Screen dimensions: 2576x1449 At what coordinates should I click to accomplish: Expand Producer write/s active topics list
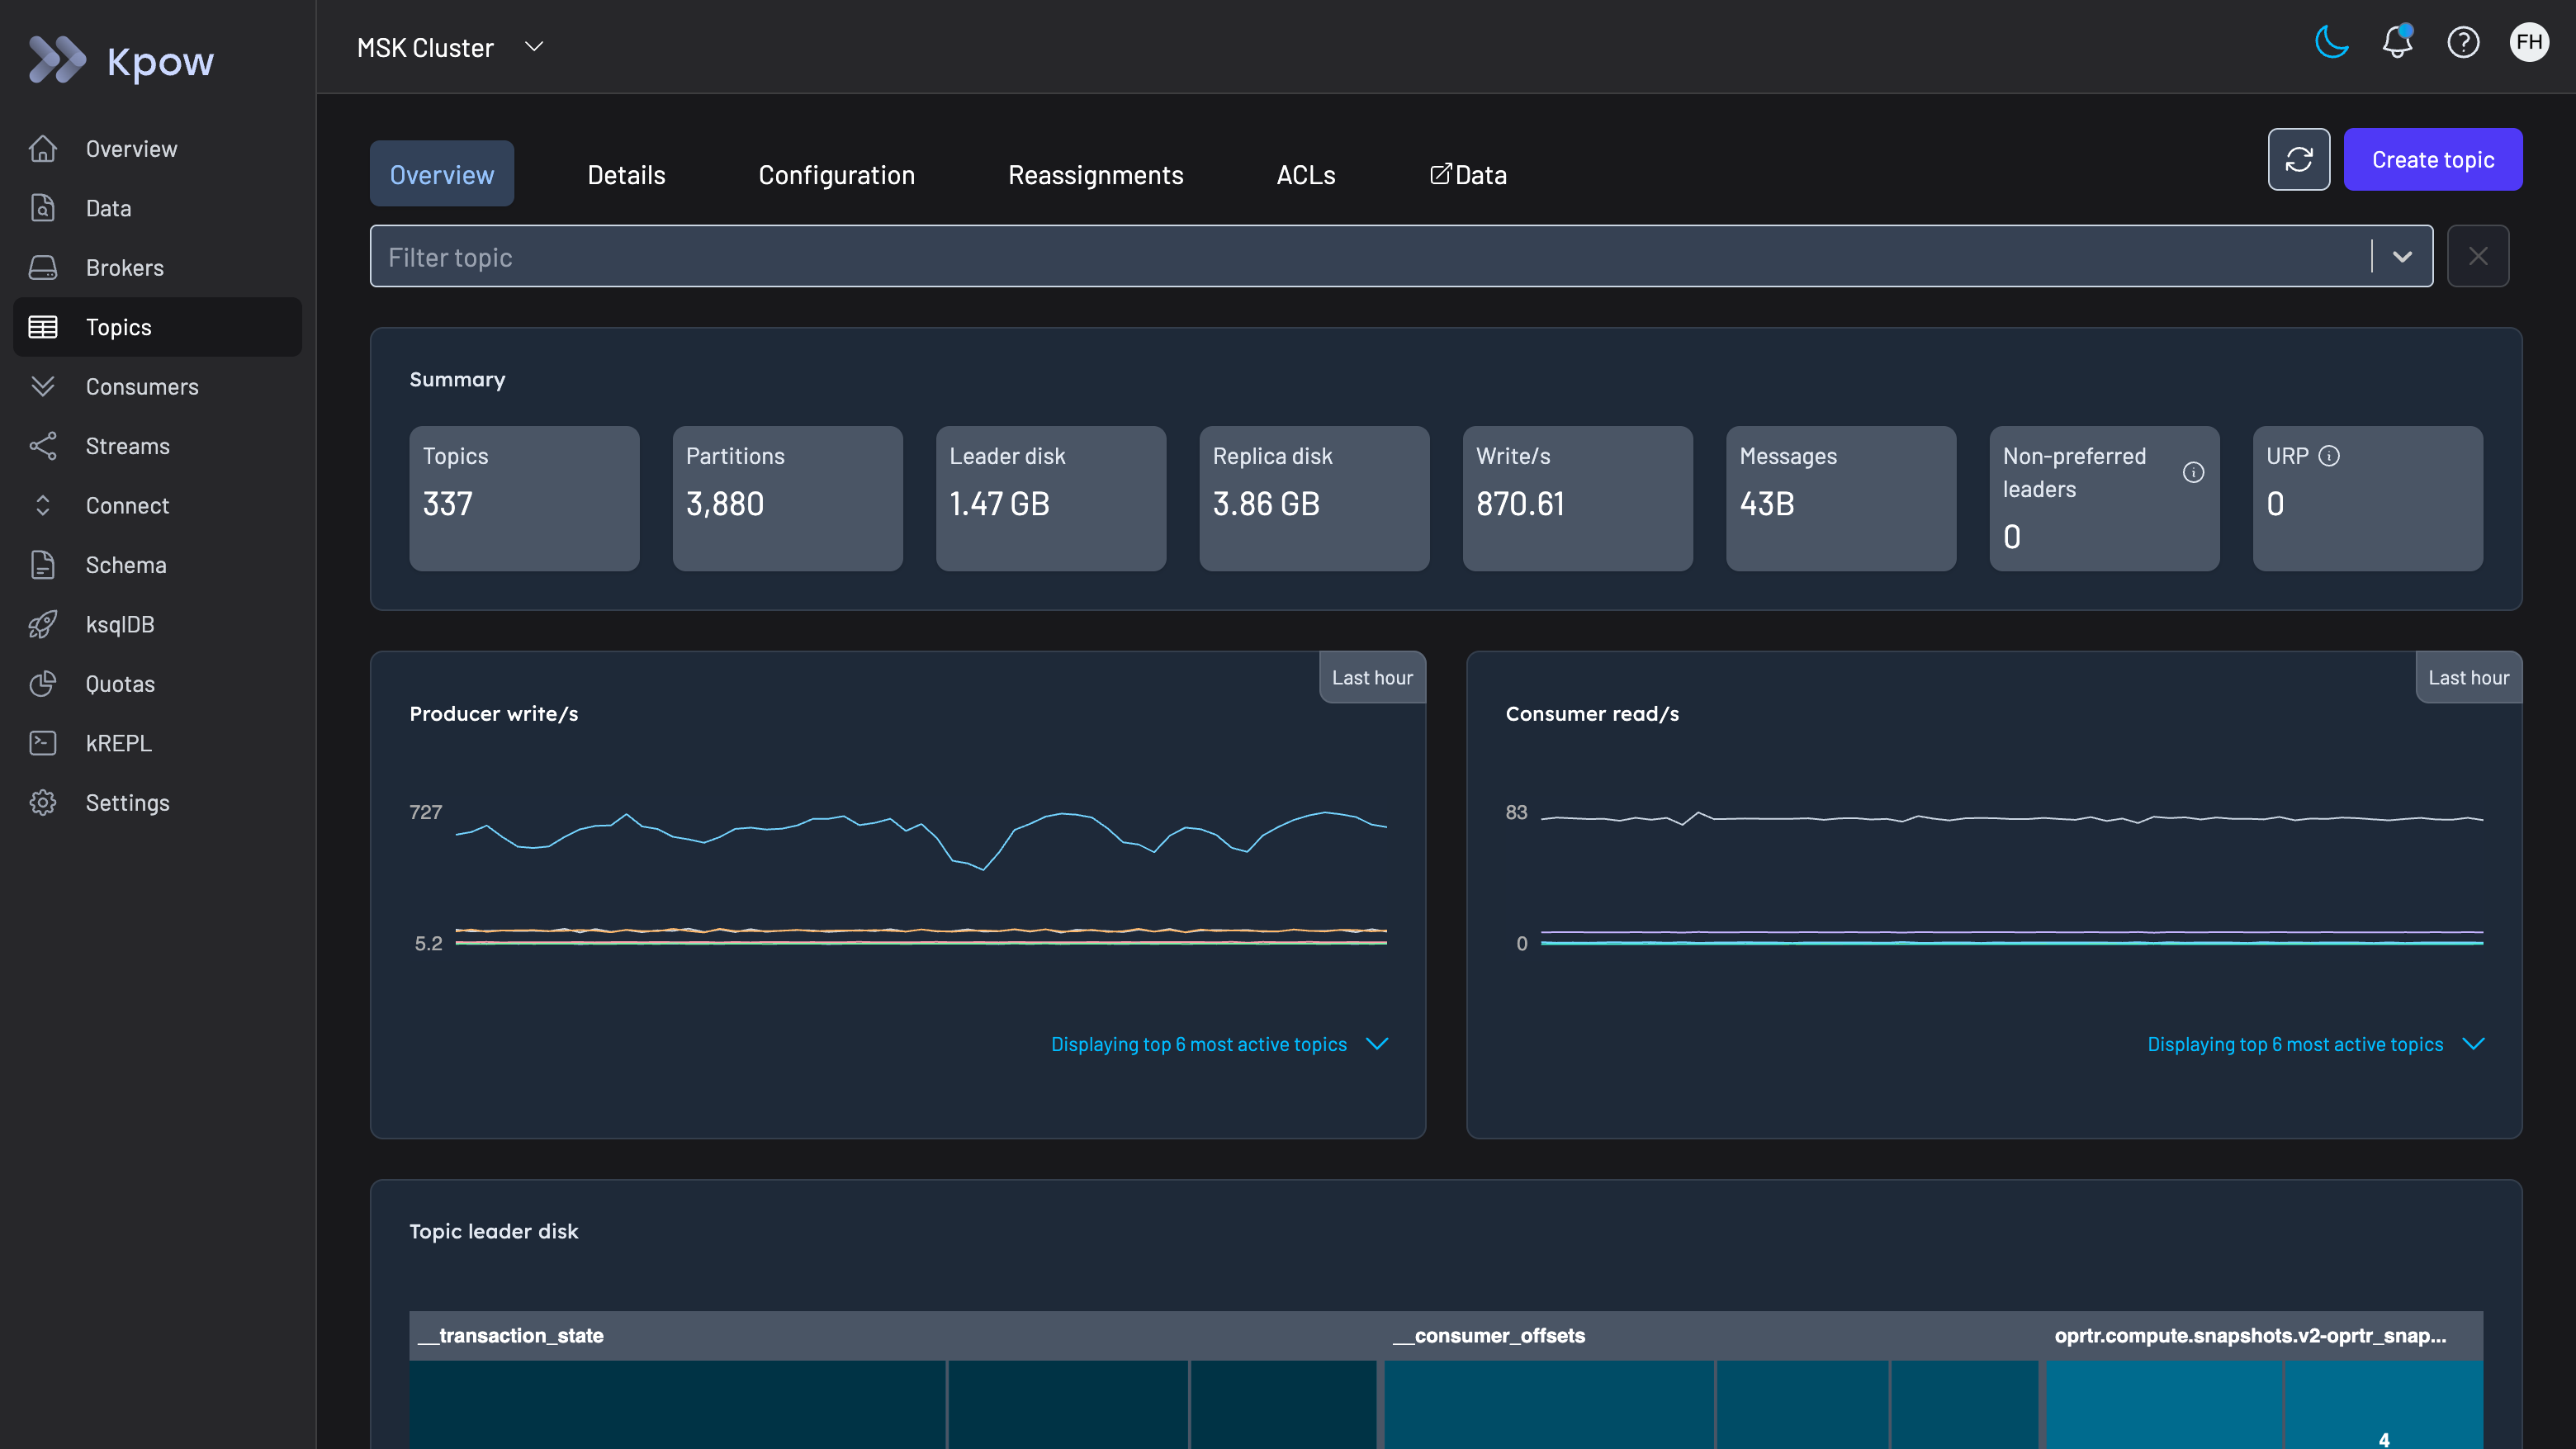1377,1044
